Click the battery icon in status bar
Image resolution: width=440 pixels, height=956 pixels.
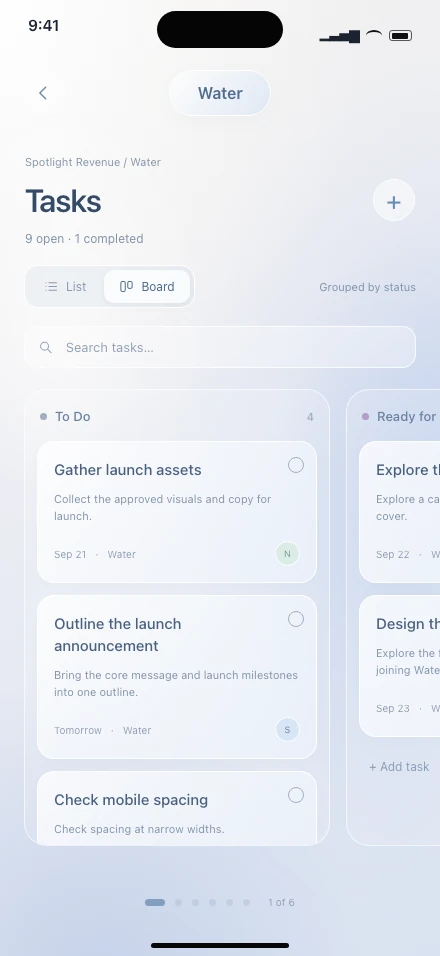400,36
